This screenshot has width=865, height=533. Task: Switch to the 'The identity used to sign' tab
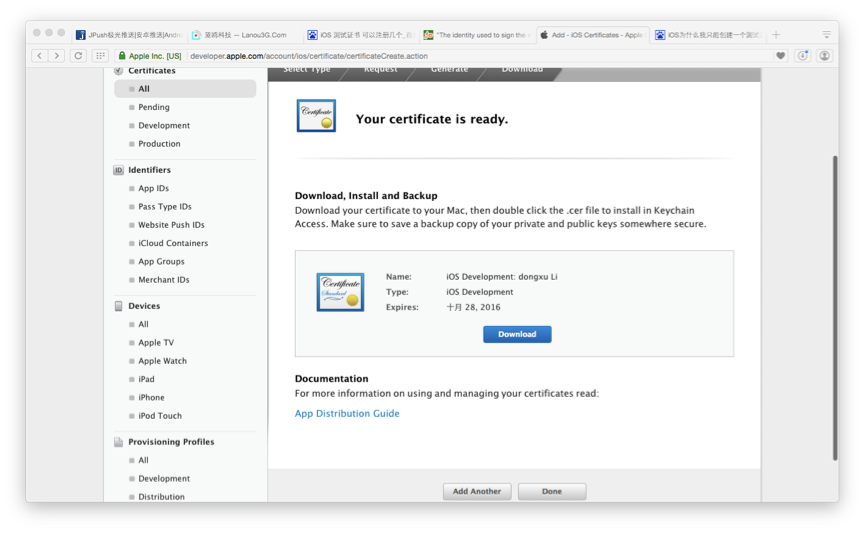pyautogui.click(x=477, y=35)
